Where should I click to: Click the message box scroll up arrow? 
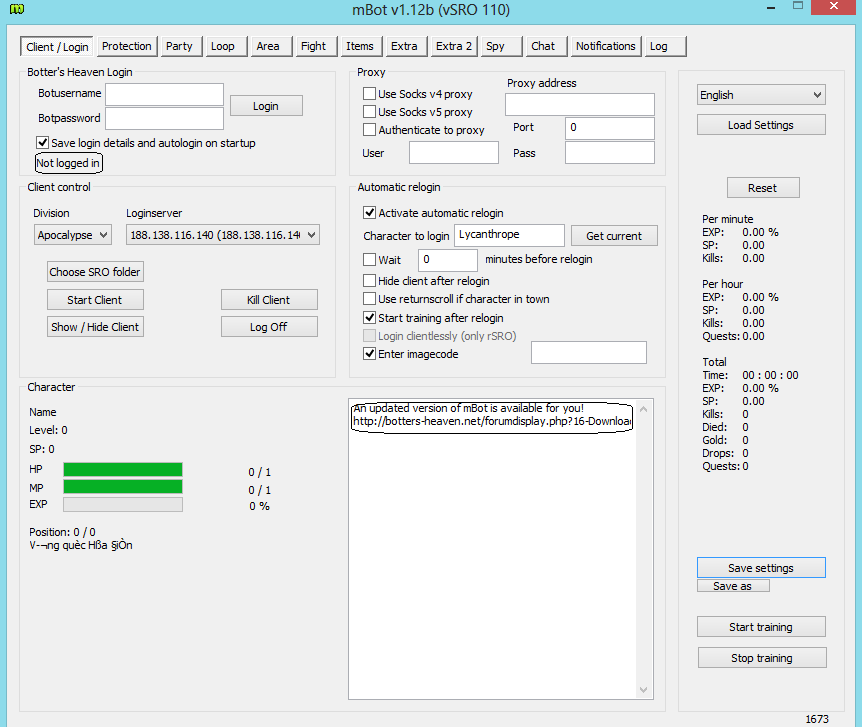tap(644, 409)
